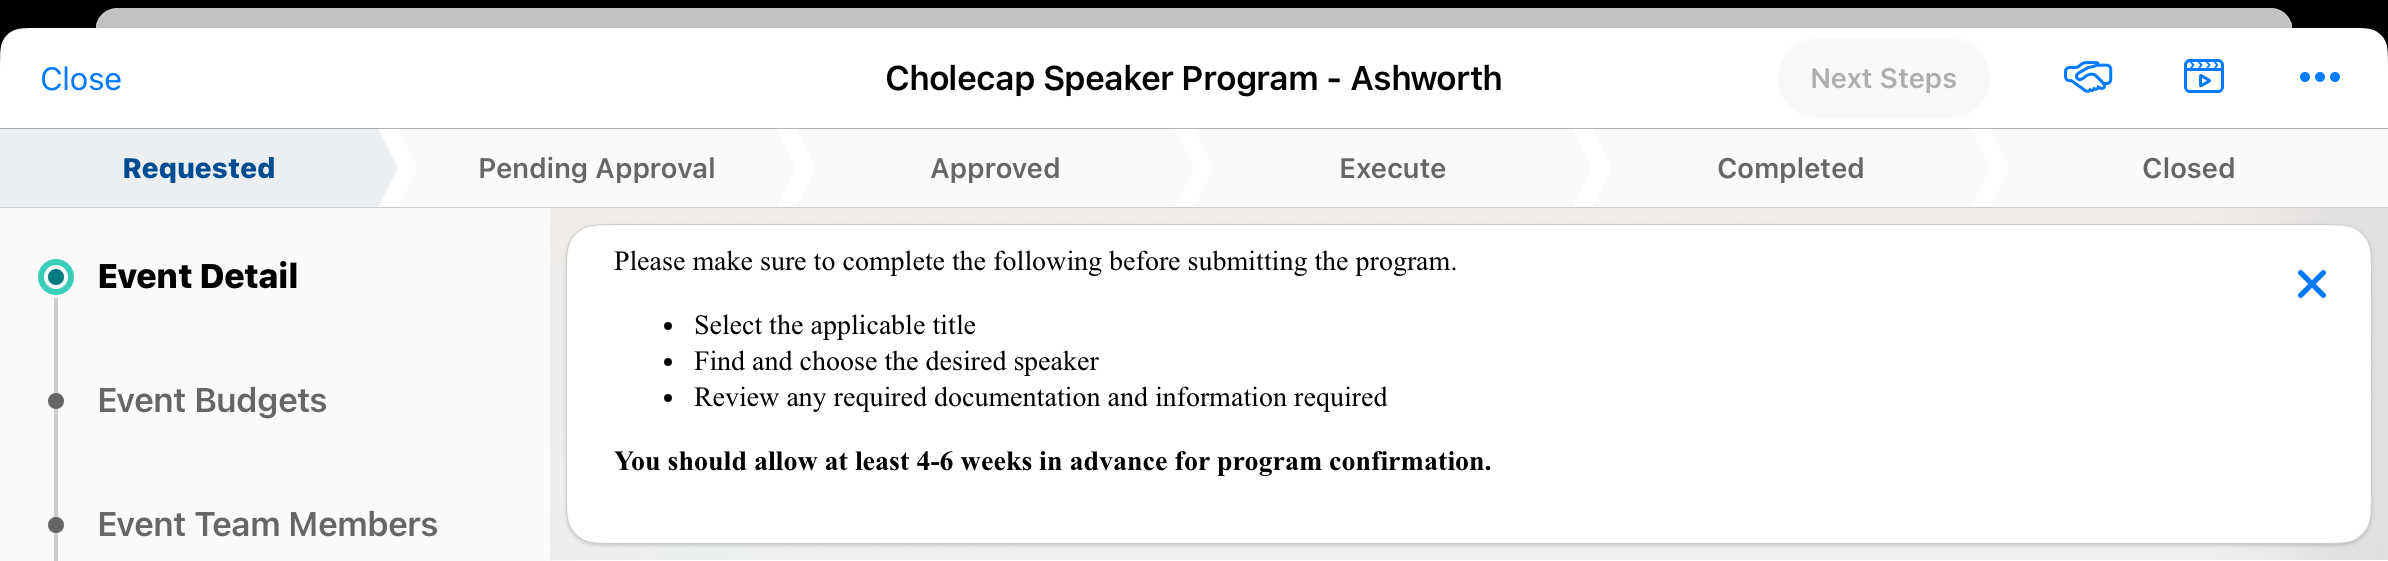Click the bold 4-6 weeks notice text
Viewport: 2388px width, 561px height.
point(1052,461)
